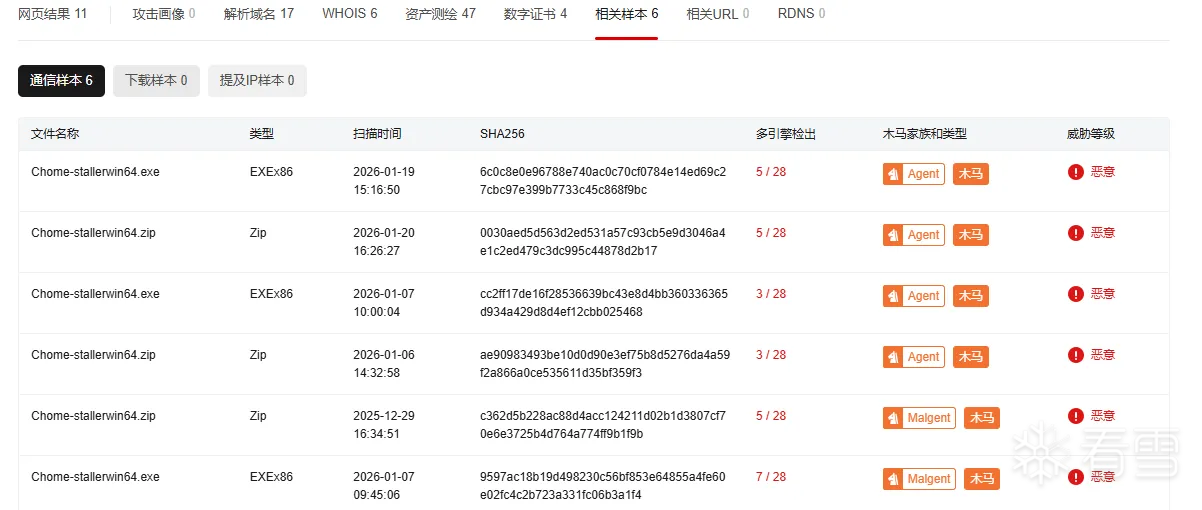
Task: Click Chome-stallerwin64.exe scanned 2026-01-19
Action: (x=95, y=172)
